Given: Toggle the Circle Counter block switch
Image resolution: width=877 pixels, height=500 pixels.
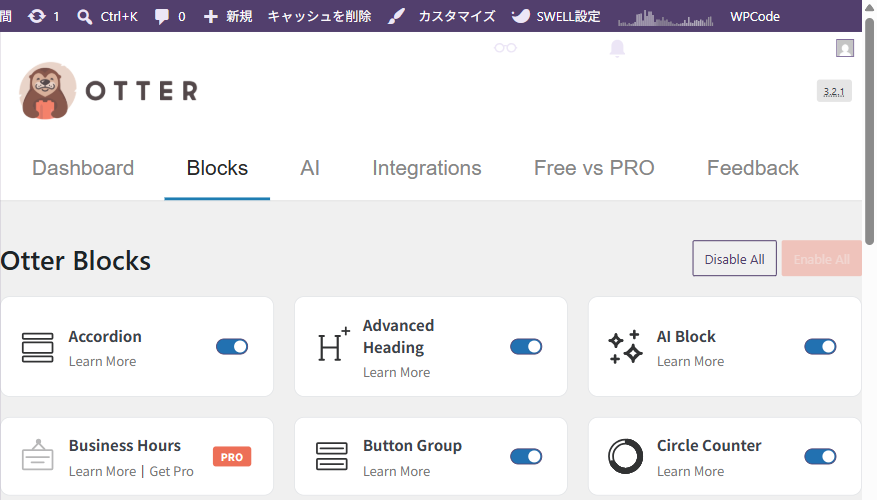Looking at the screenshot, I should pyautogui.click(x=821, y=456).
